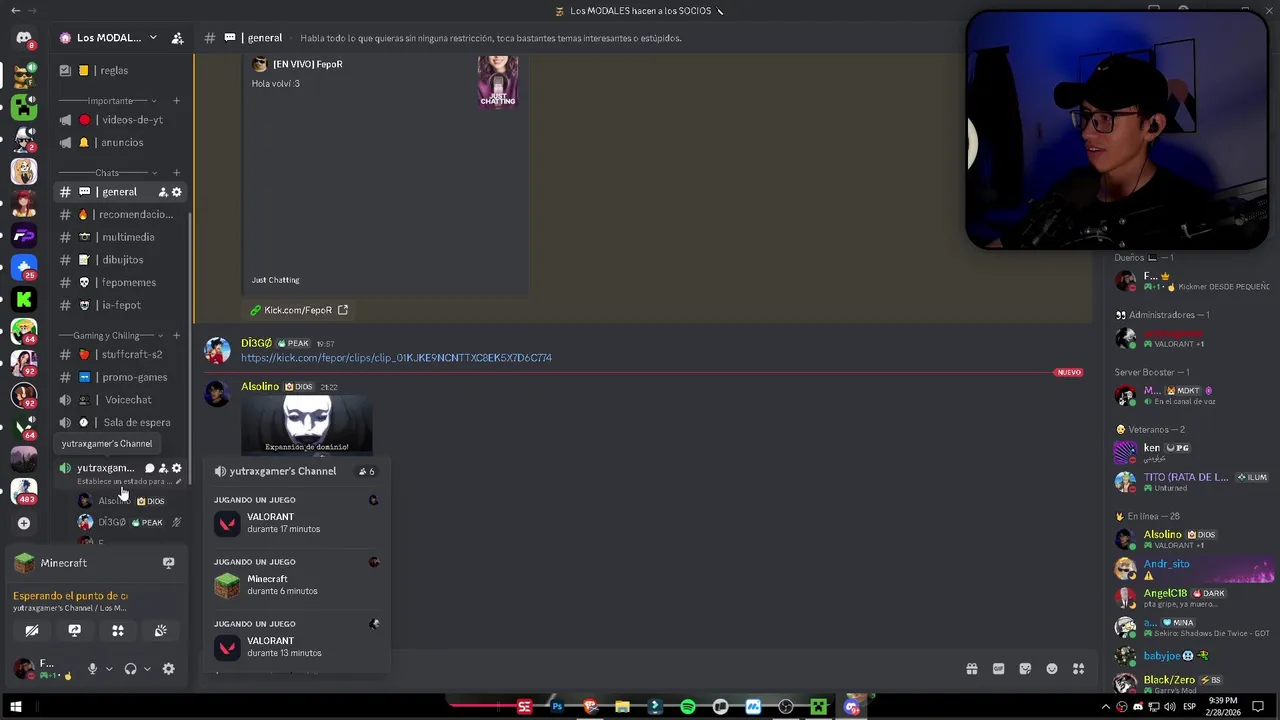
Task: Click the Just Chatting stream thumbnail
Action: 498,81
